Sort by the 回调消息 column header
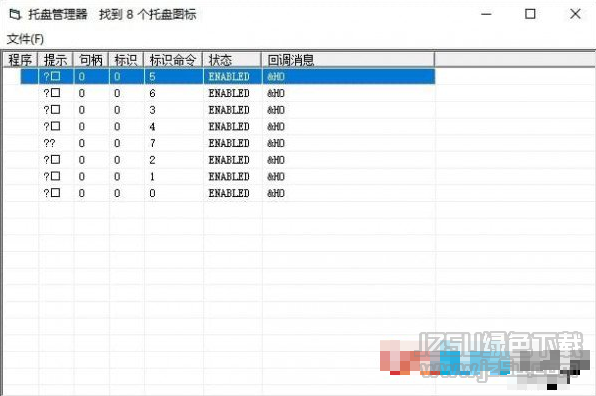Screen dimensions: 596x396 (x=348, y=60)
